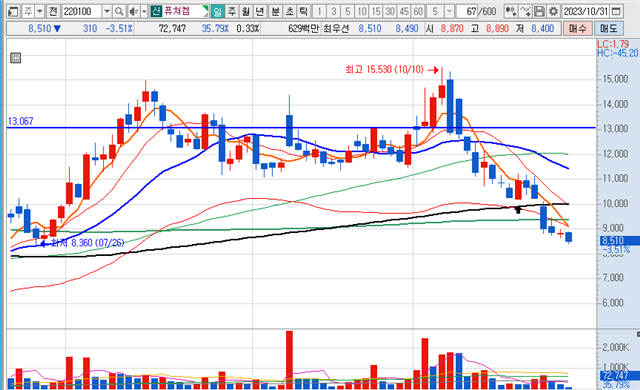The image size is (640, 390).
Task: Switch to the 월 monthly chart period
Action: point(245,11)
